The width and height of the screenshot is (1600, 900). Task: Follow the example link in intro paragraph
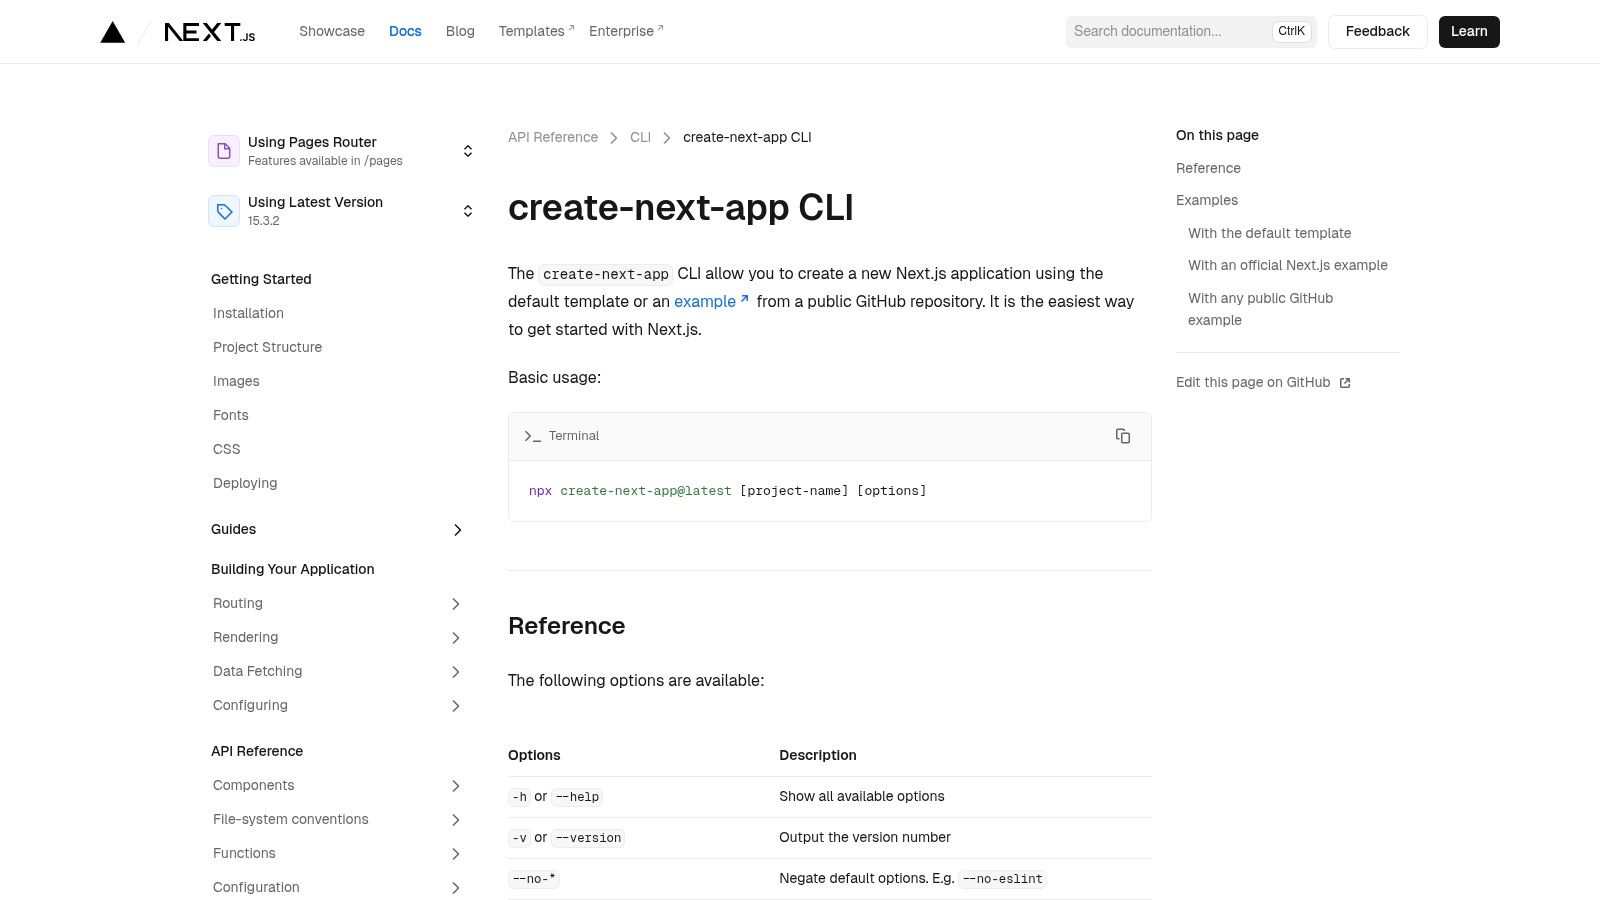tap(711, 301)
